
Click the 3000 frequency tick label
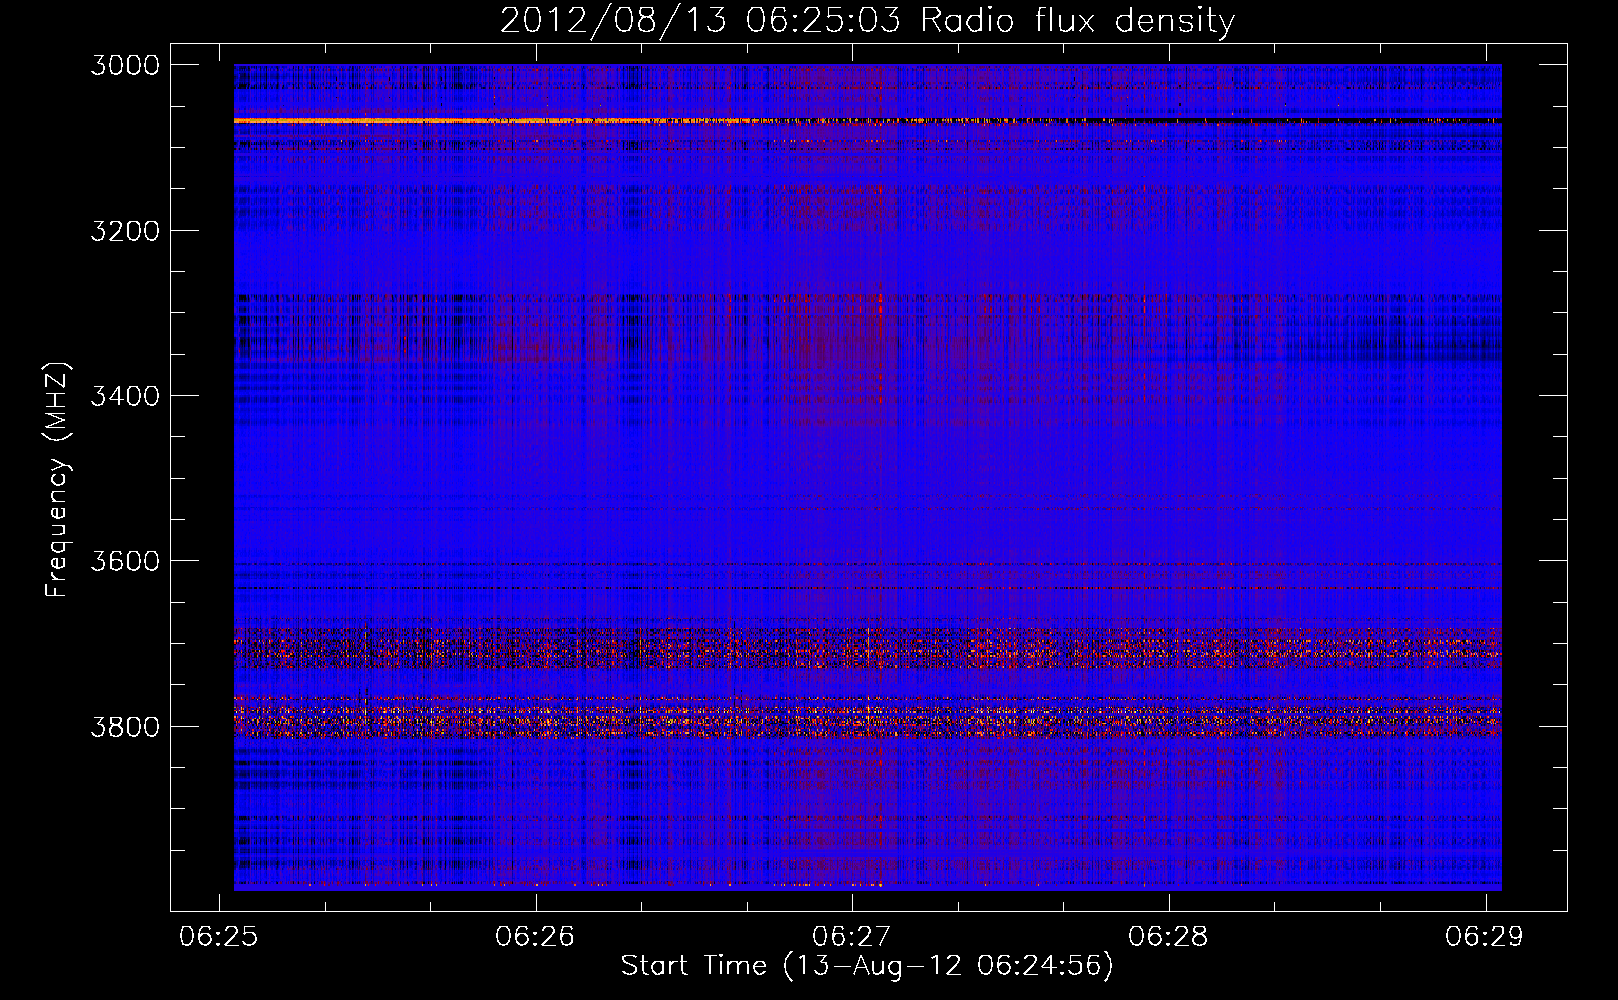tap(125, 65)
